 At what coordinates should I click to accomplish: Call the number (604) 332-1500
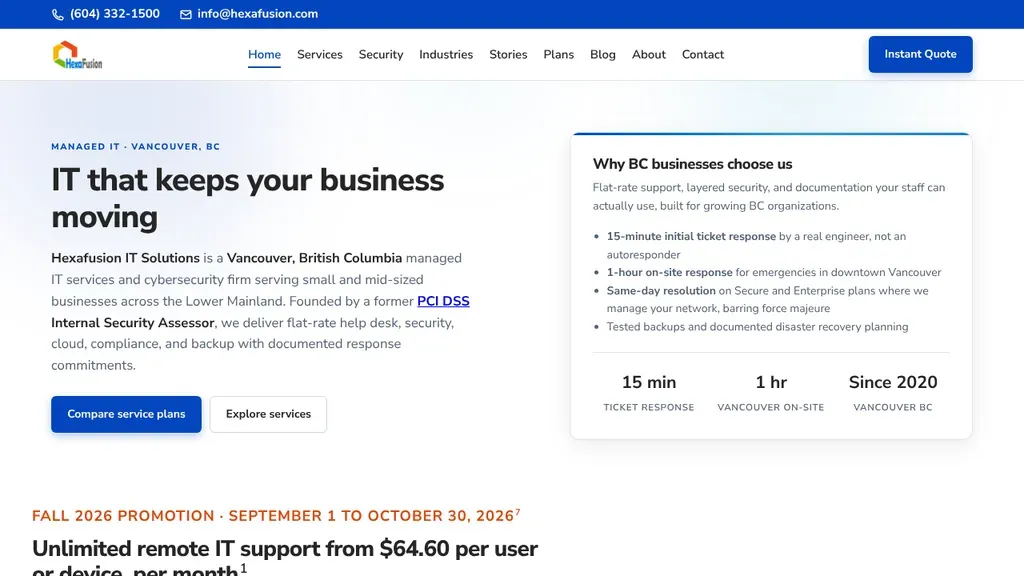pos(115,14)
